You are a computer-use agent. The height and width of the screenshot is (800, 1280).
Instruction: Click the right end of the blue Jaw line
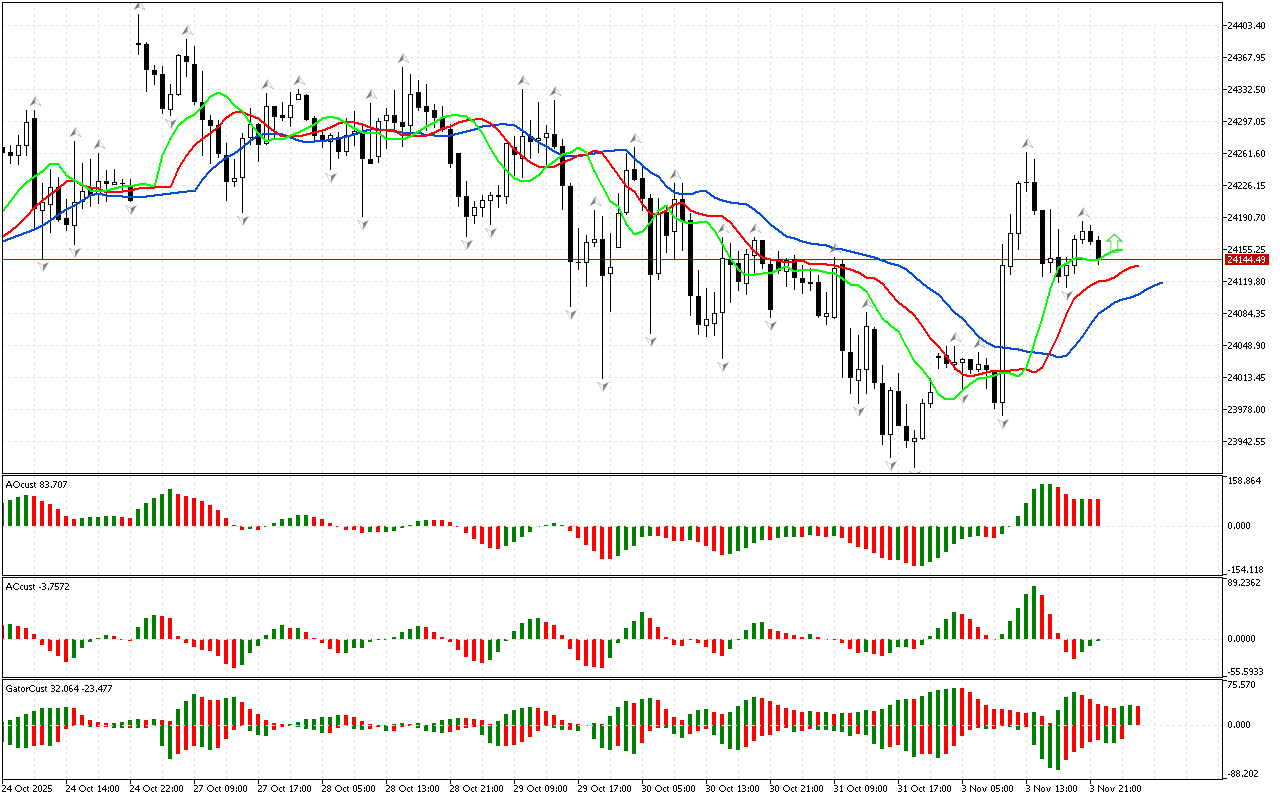(1161, 283)
